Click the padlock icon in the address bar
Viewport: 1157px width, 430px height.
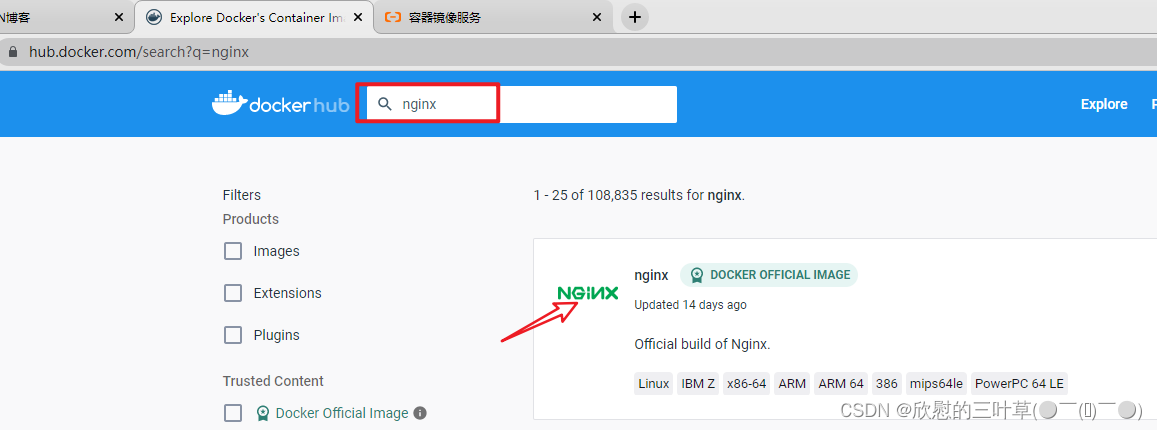point(11,52)
